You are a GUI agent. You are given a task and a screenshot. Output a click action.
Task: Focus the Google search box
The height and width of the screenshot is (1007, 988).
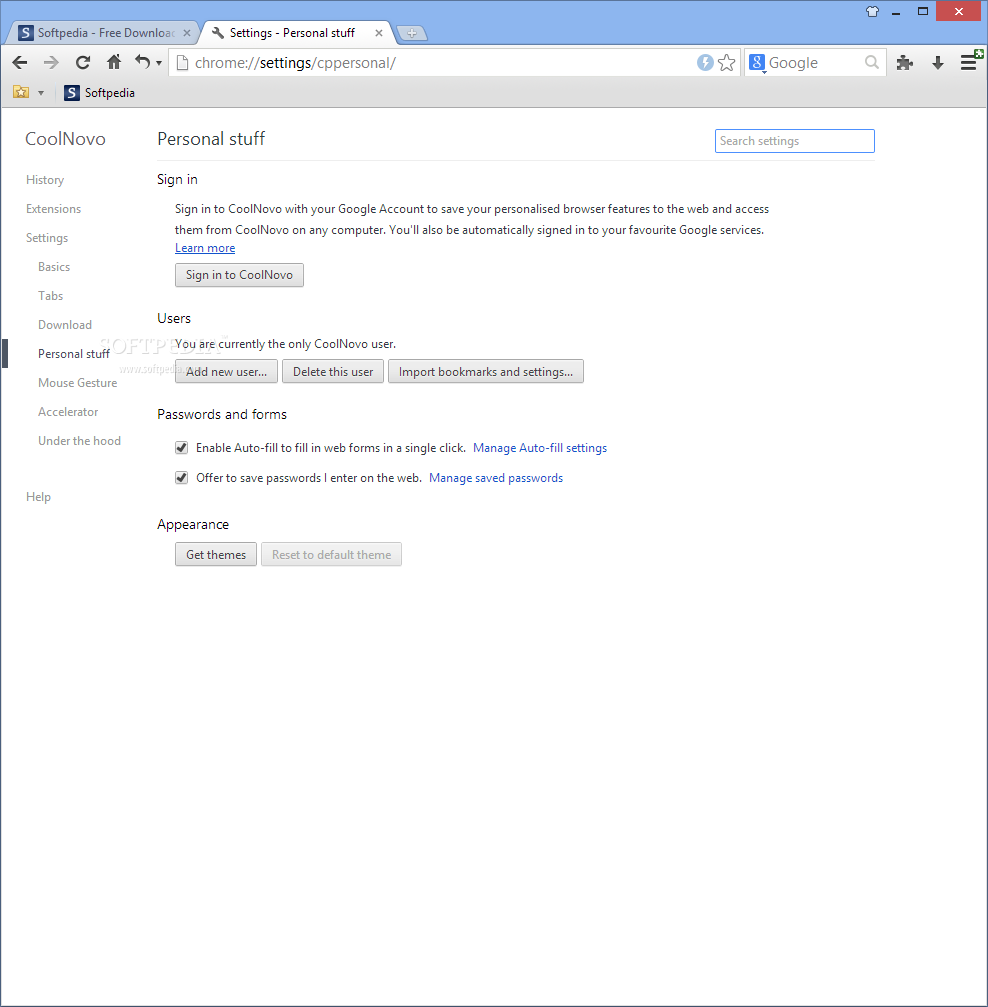[813, 63]
